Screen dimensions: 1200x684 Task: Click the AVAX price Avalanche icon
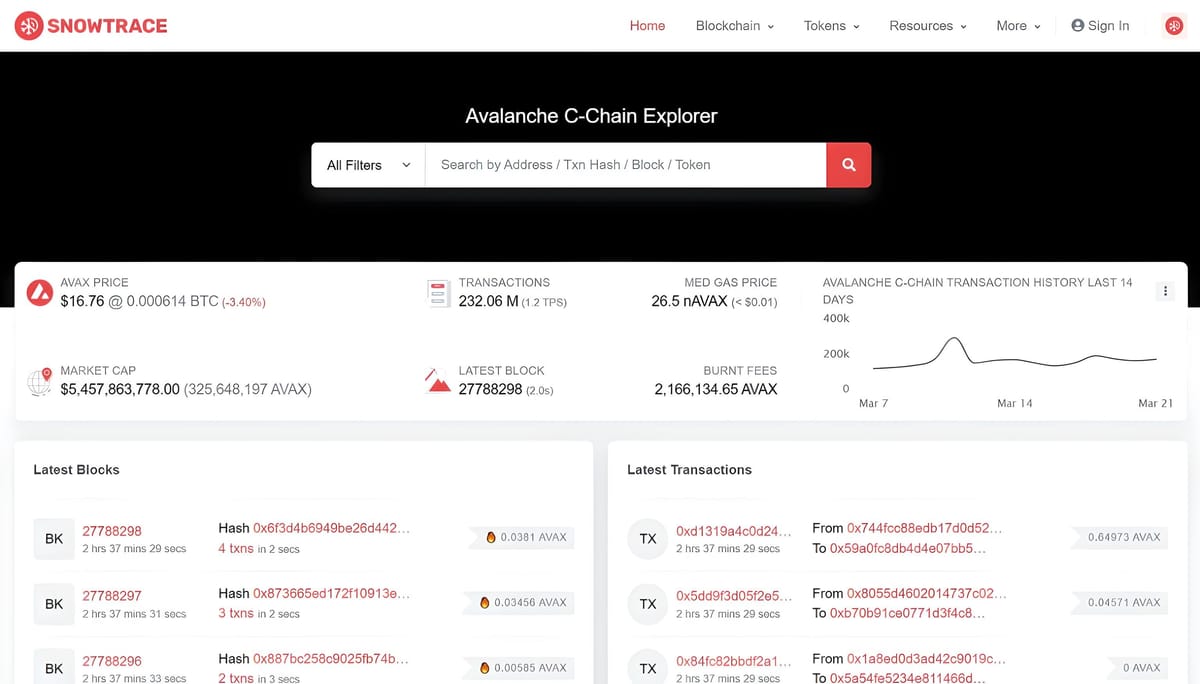(40, 292)
